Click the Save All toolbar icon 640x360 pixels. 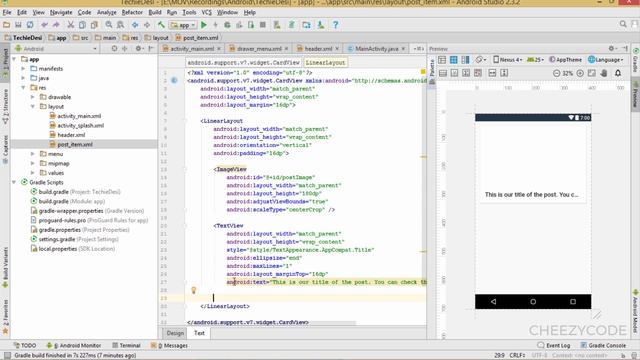(18, 25)
